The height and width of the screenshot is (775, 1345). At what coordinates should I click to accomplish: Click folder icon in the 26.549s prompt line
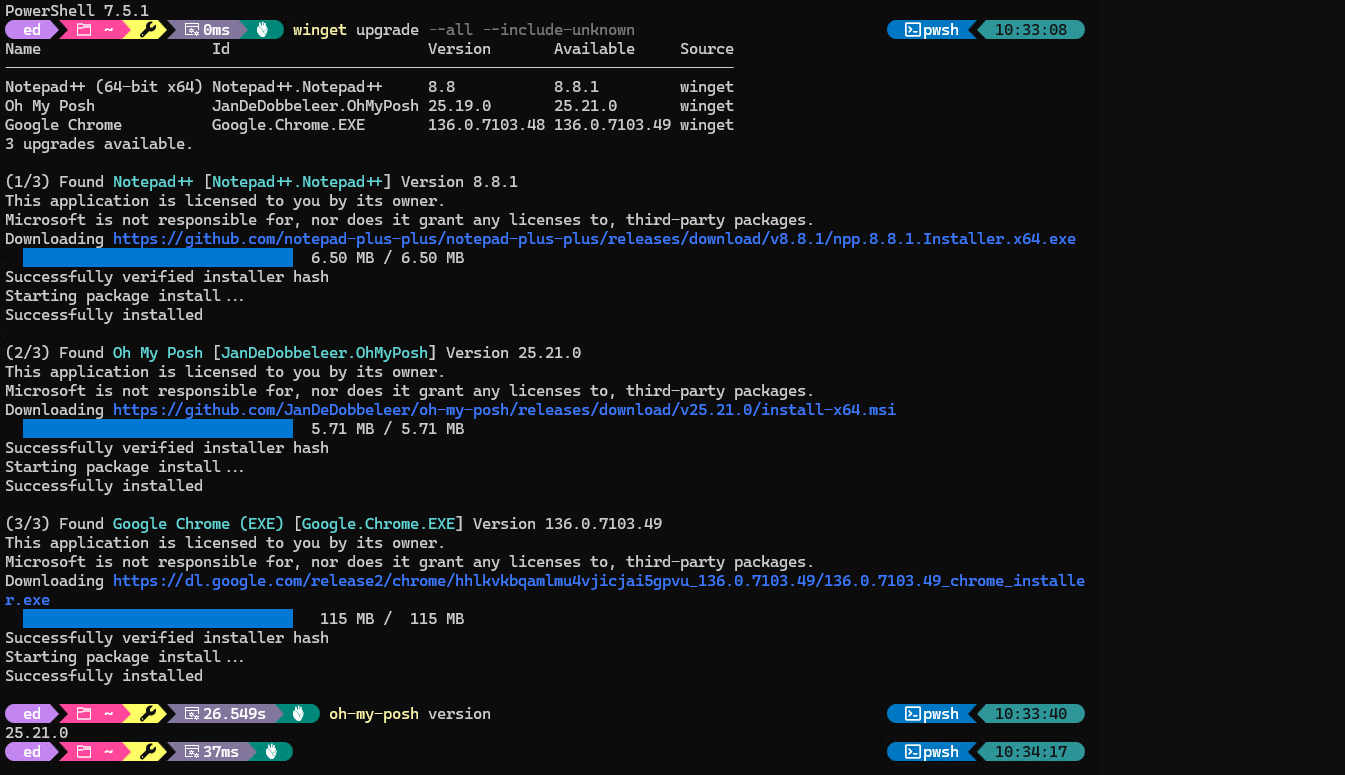(84, 714)
